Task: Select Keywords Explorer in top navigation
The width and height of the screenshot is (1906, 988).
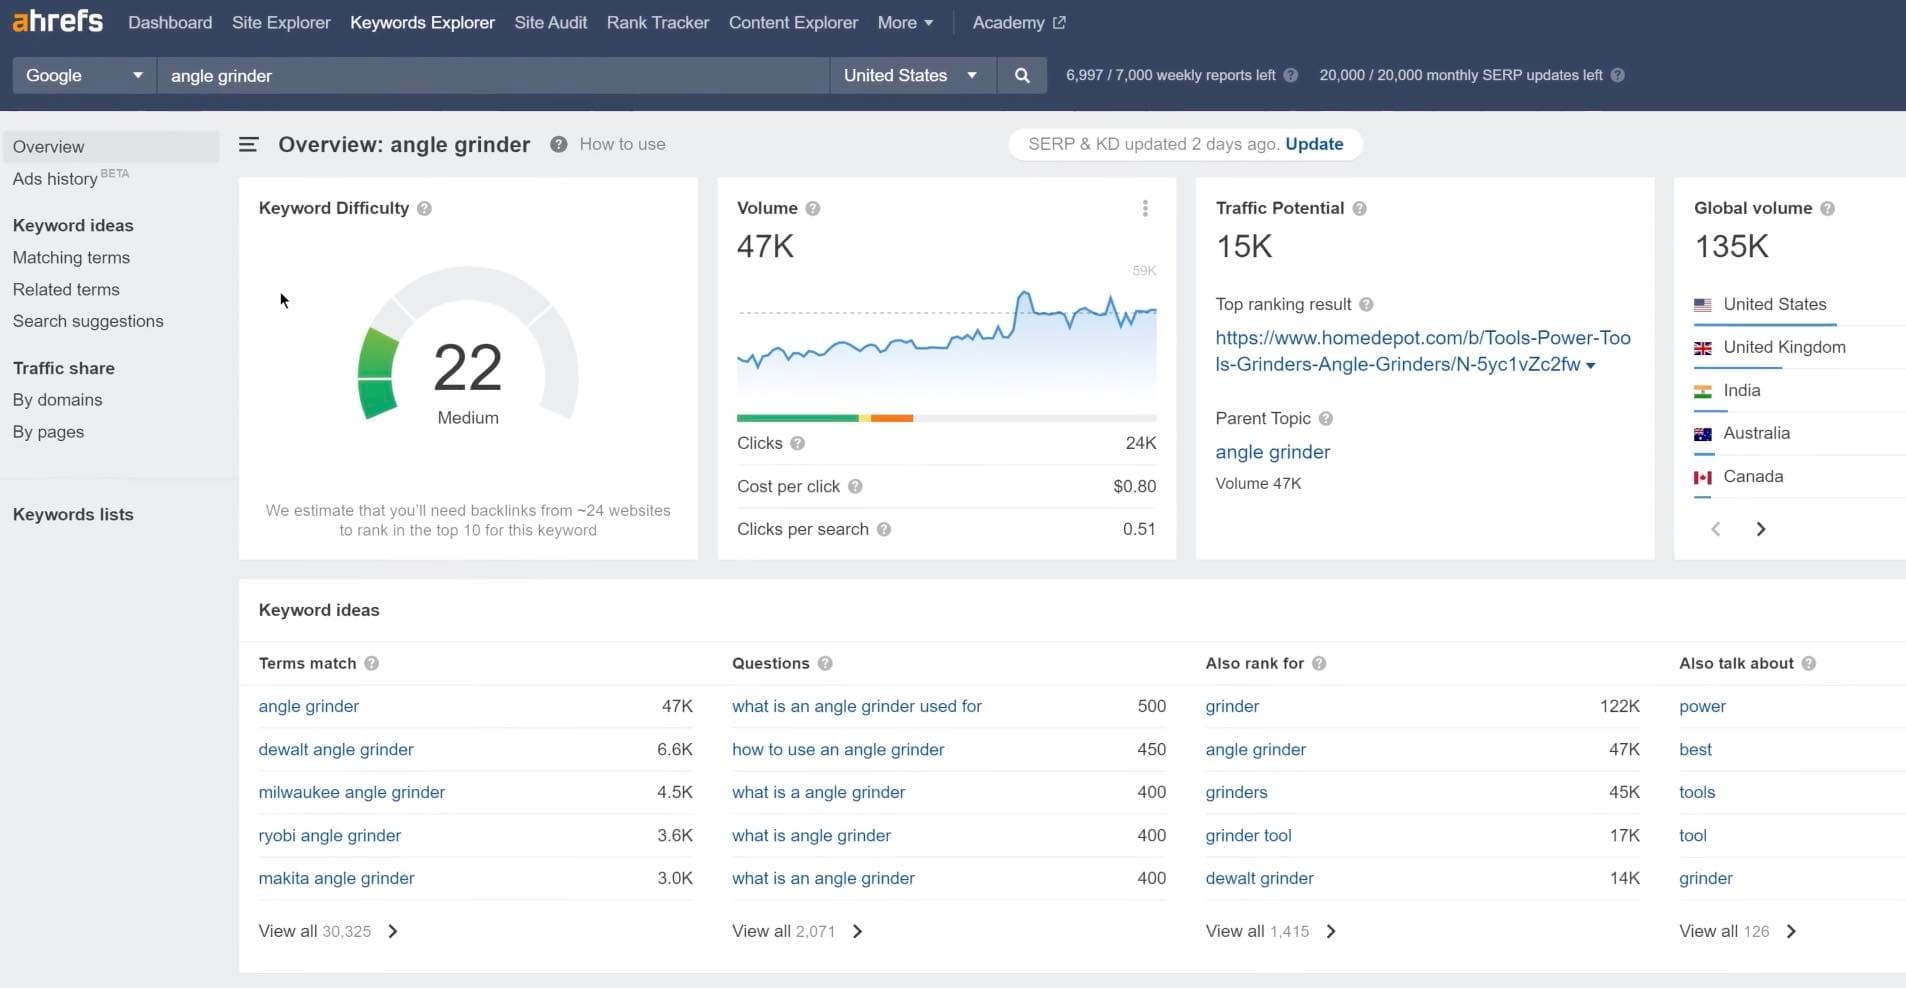Action: point(422,22)
